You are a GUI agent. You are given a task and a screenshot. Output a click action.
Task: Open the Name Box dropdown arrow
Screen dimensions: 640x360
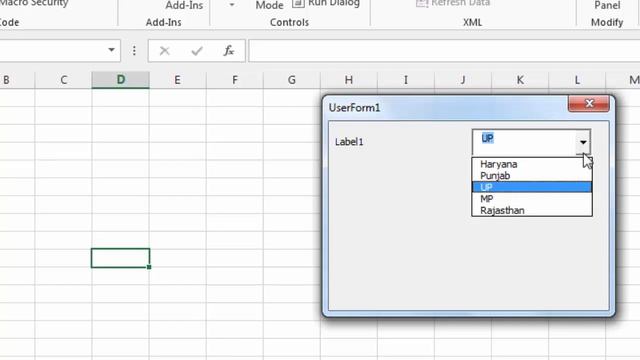pyautogui.click(x=111, y=50)
